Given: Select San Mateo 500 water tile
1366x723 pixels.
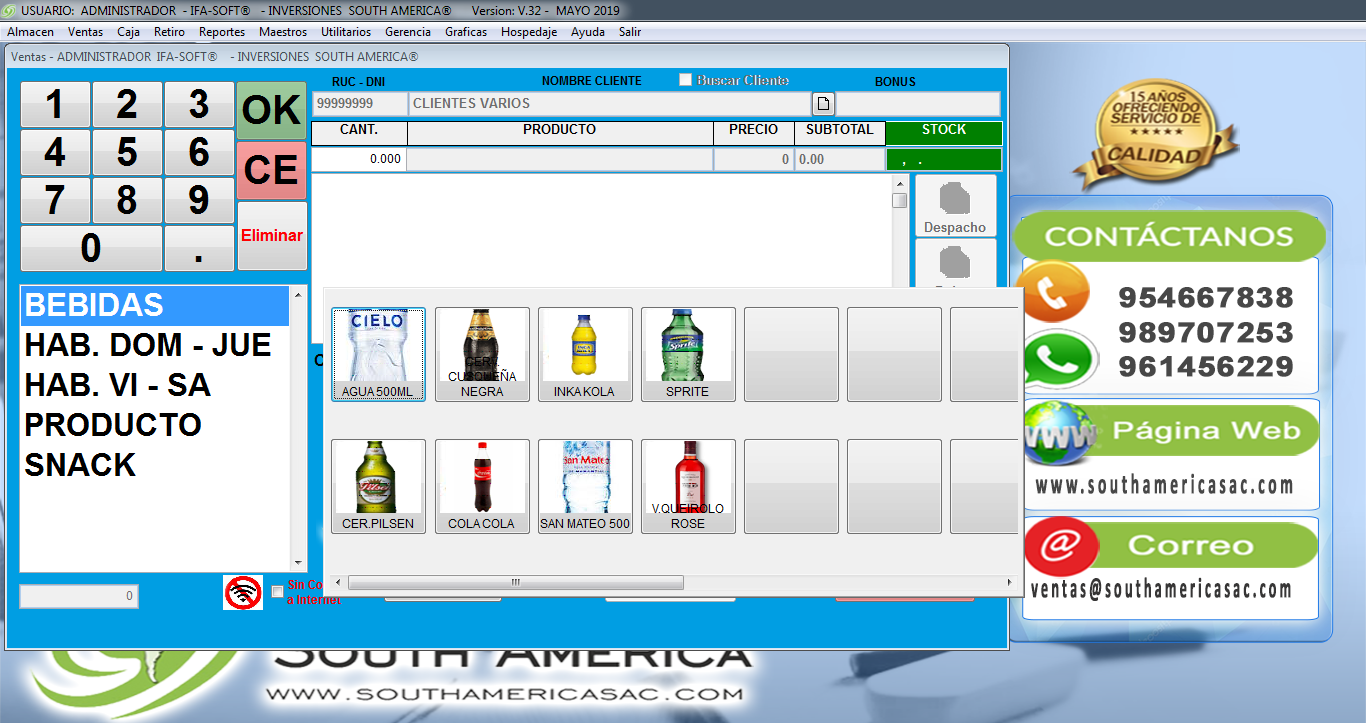Looking at the screenshot, I should (x=585, y=486).
